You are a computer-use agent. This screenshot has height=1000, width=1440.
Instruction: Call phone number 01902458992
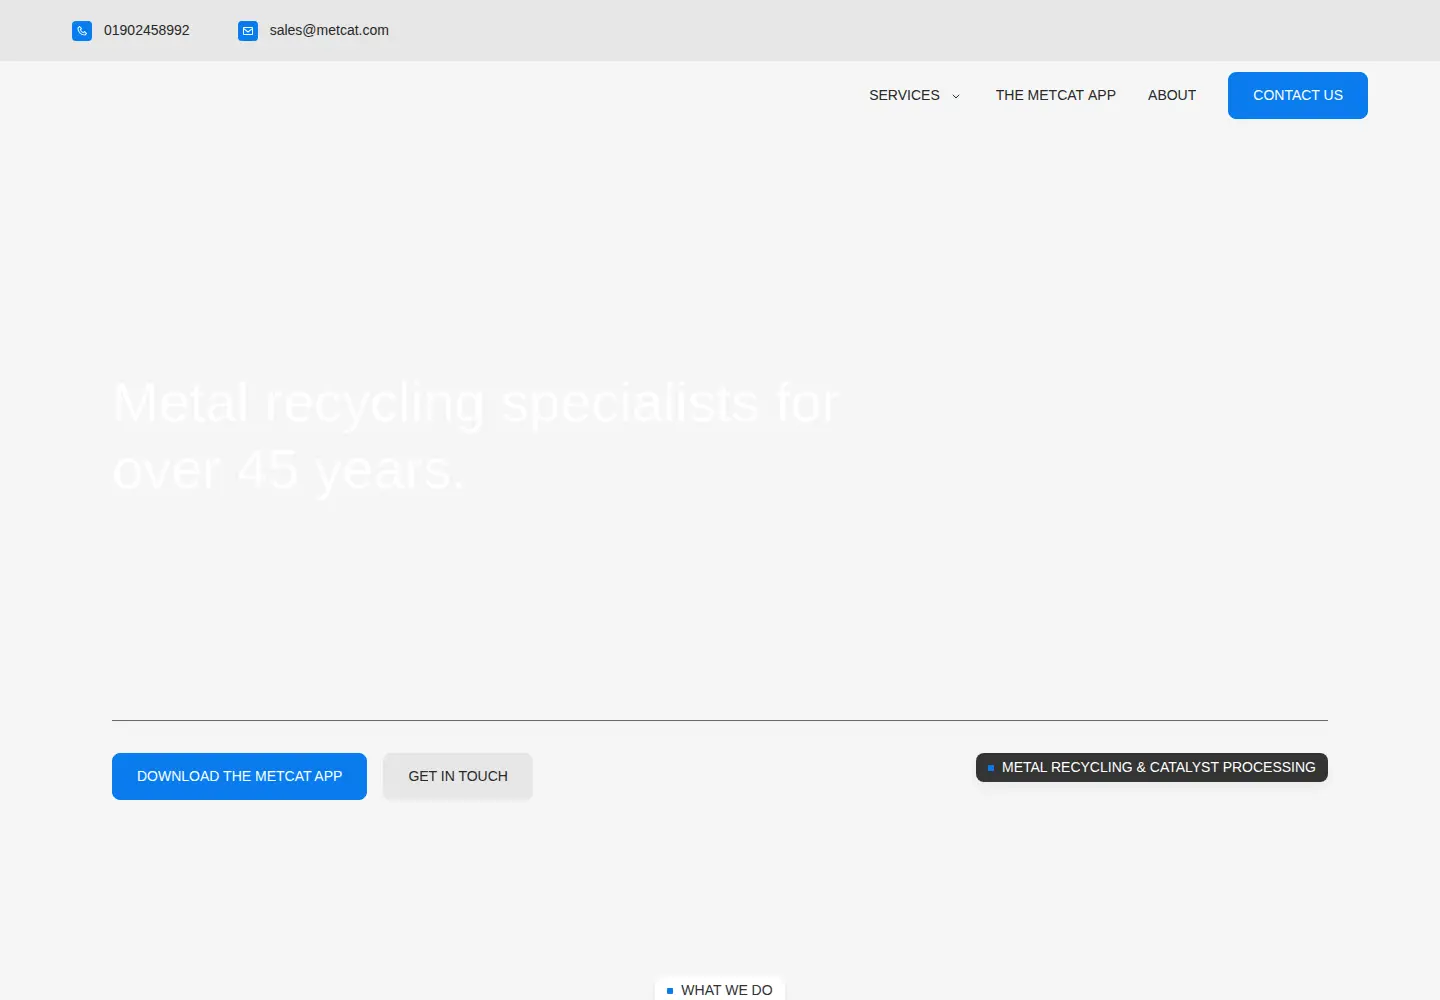[x=147, y=30]
